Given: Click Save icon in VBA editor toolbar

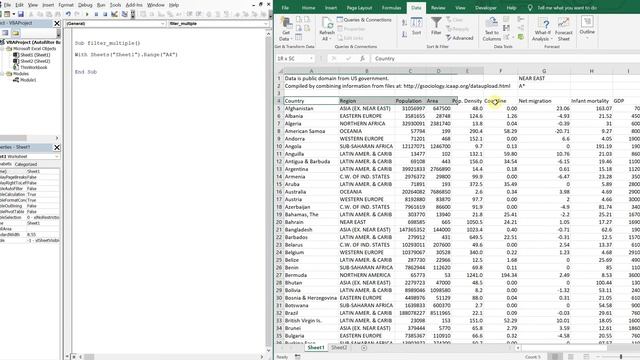Looking at the screenshot, I should pyautogui.click(x=21, y=14).
